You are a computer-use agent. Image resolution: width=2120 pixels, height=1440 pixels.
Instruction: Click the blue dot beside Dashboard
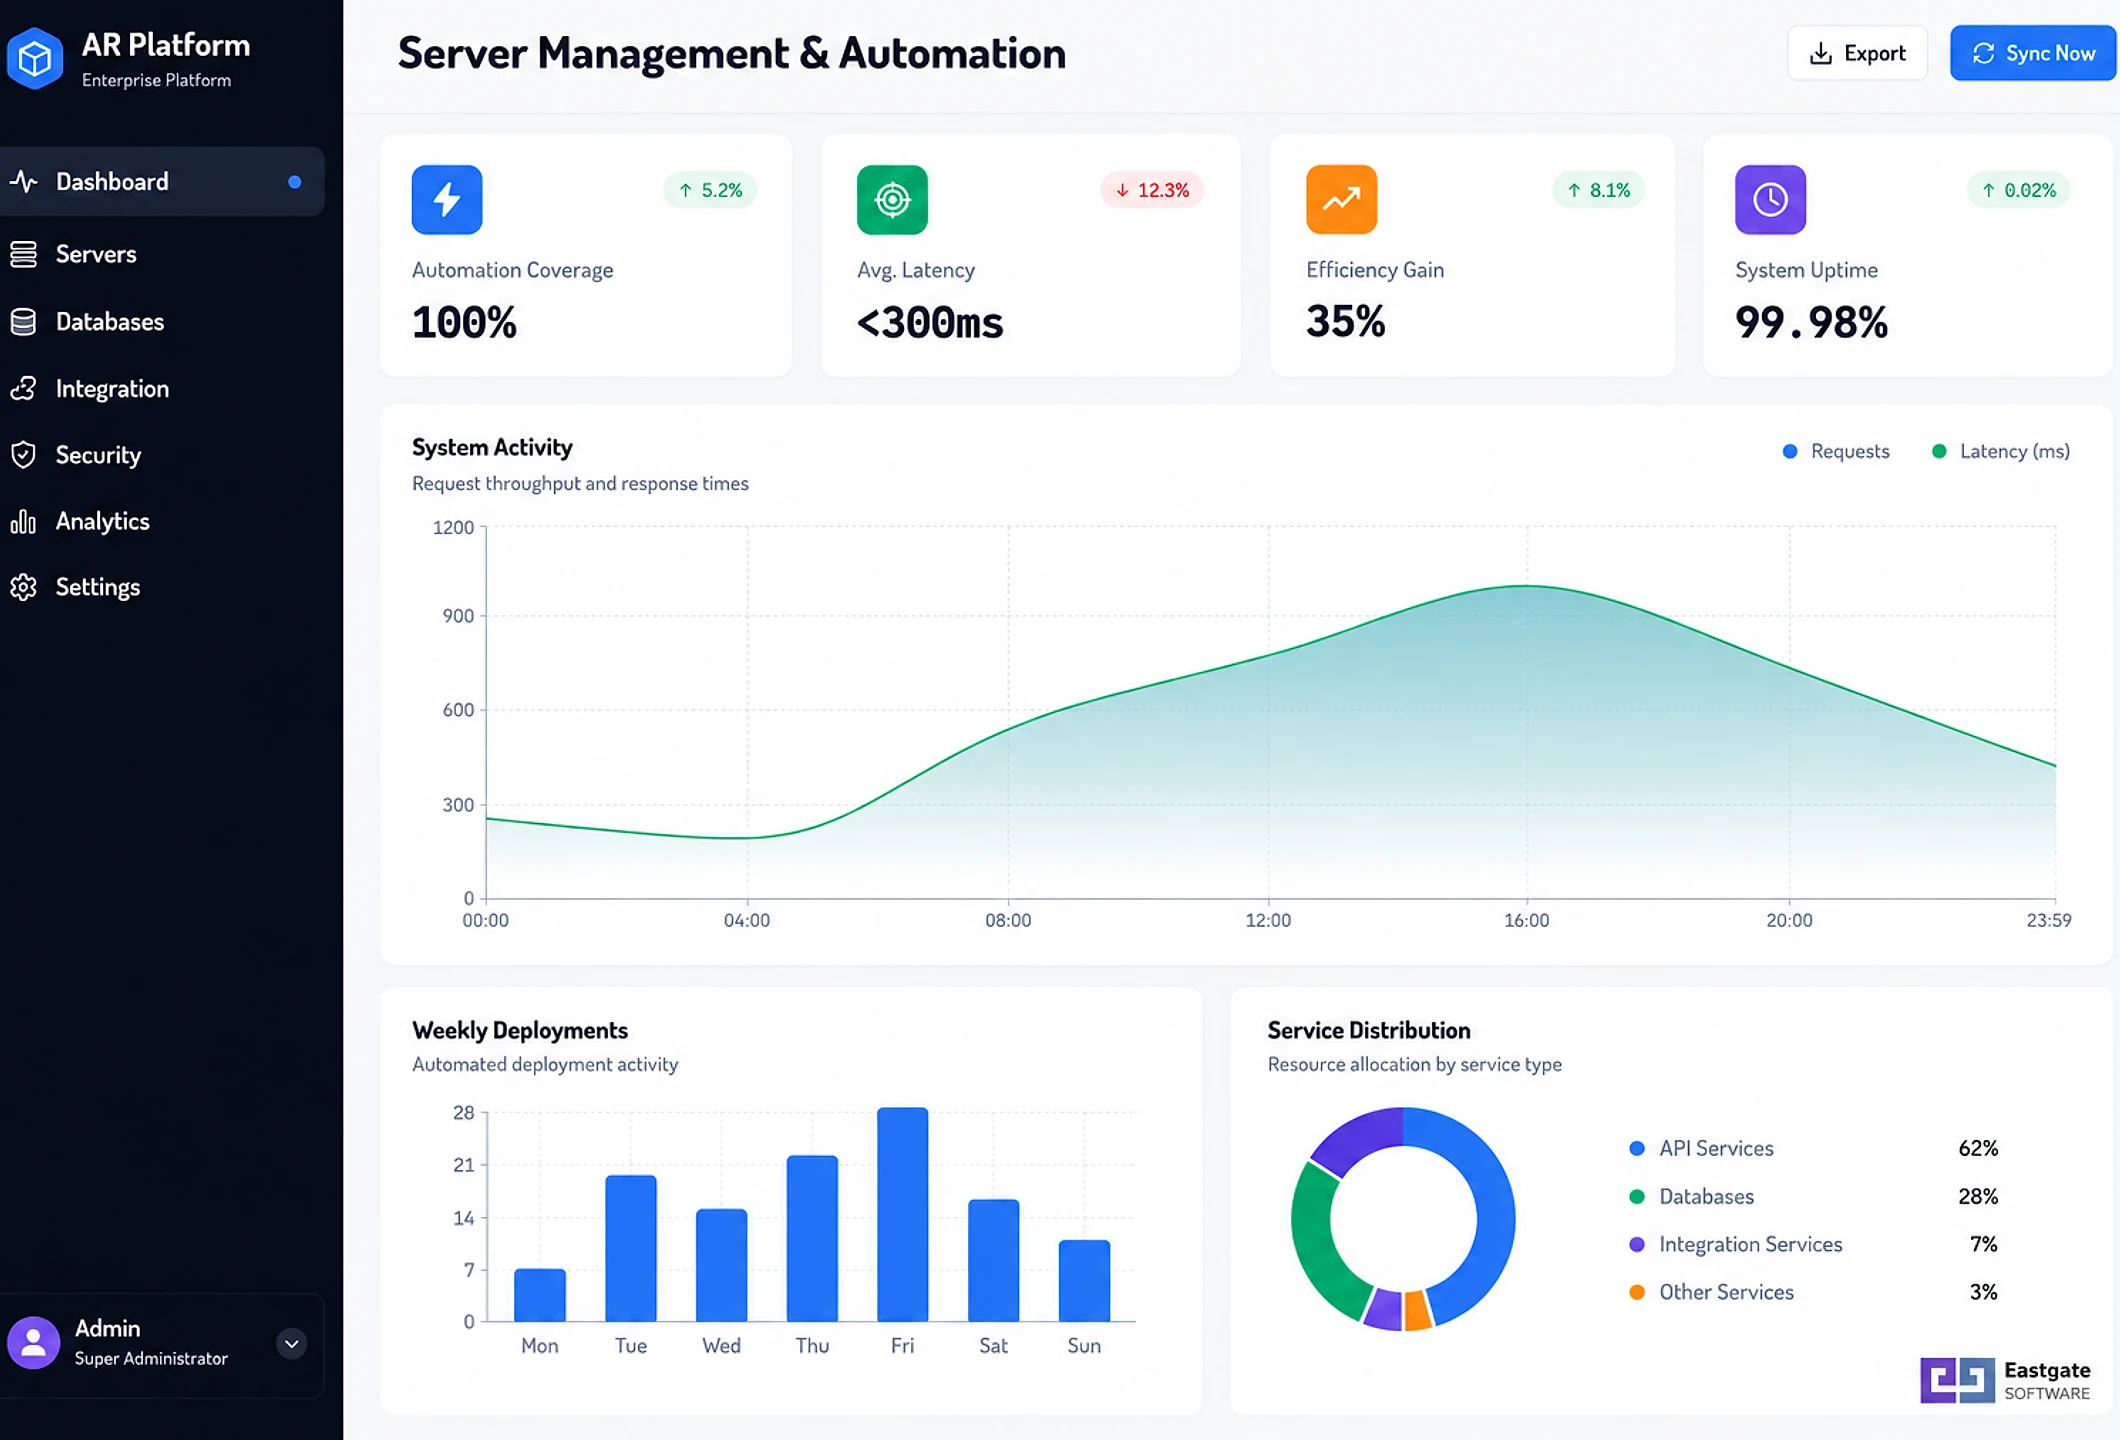point(295,182)
